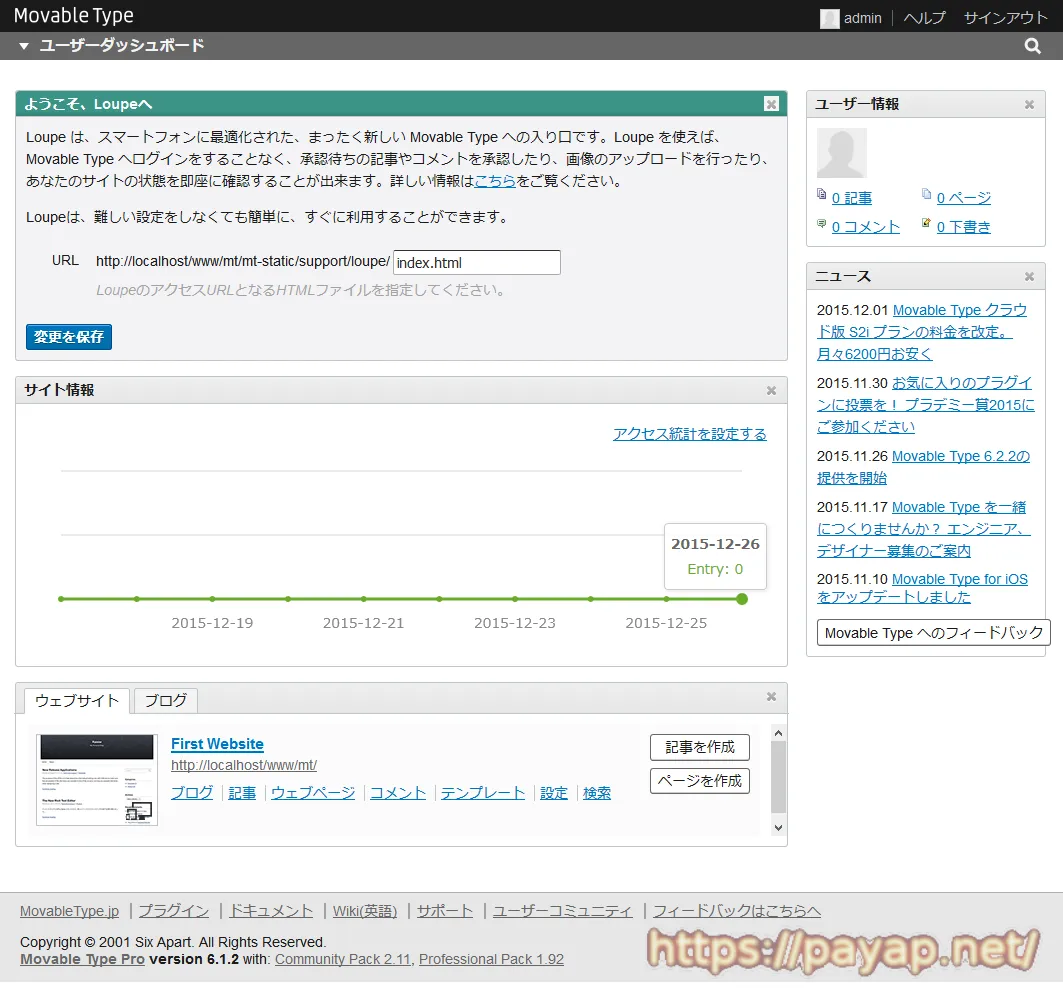Image resolution: width=1063 pixels, height=999 pixels.
Task: Click the 0 コメント comment icon
Action: (822, 223)
